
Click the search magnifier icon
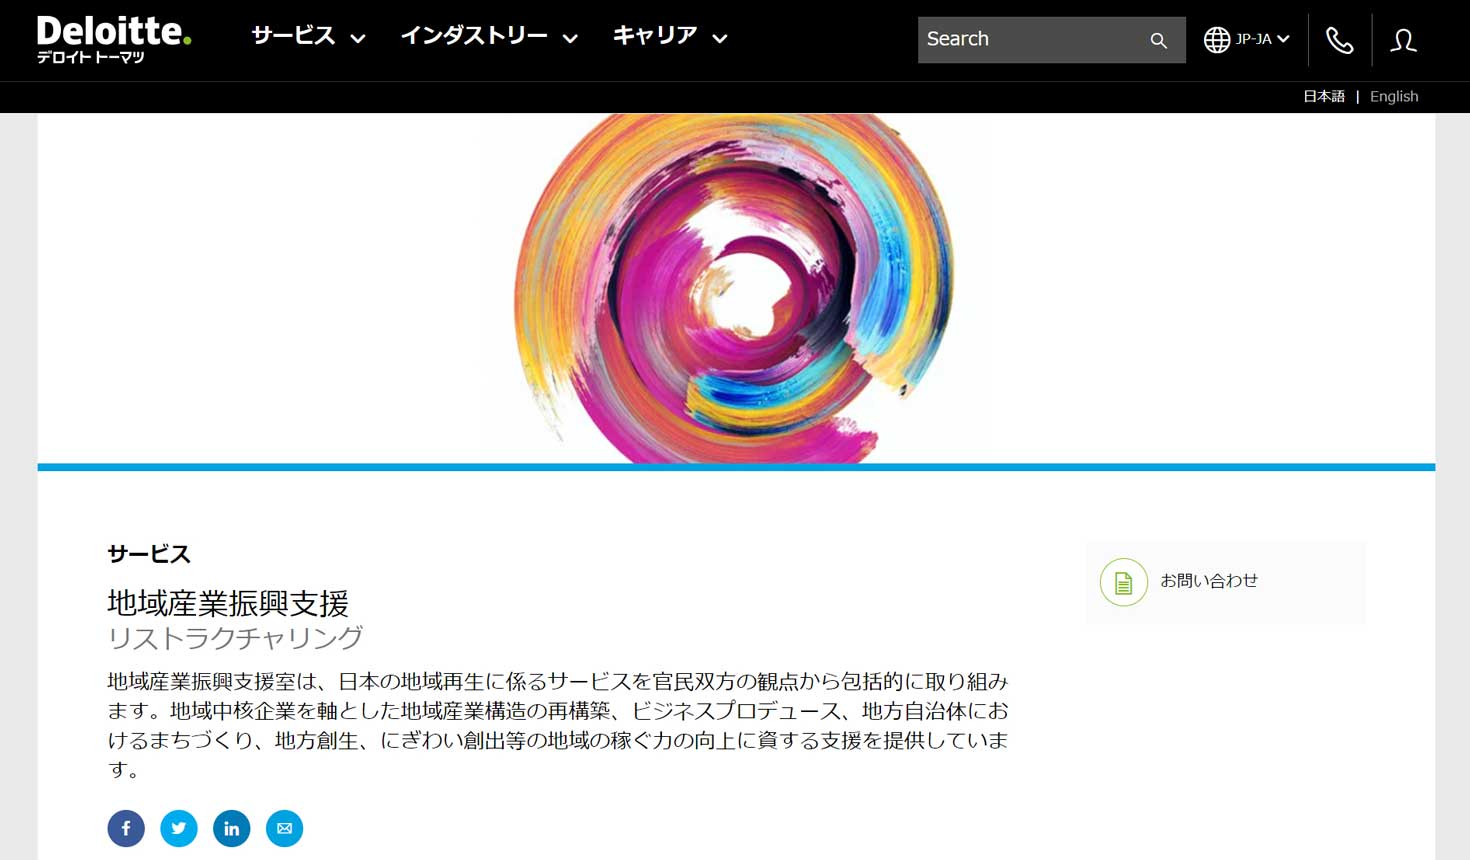coord(1158,40)
